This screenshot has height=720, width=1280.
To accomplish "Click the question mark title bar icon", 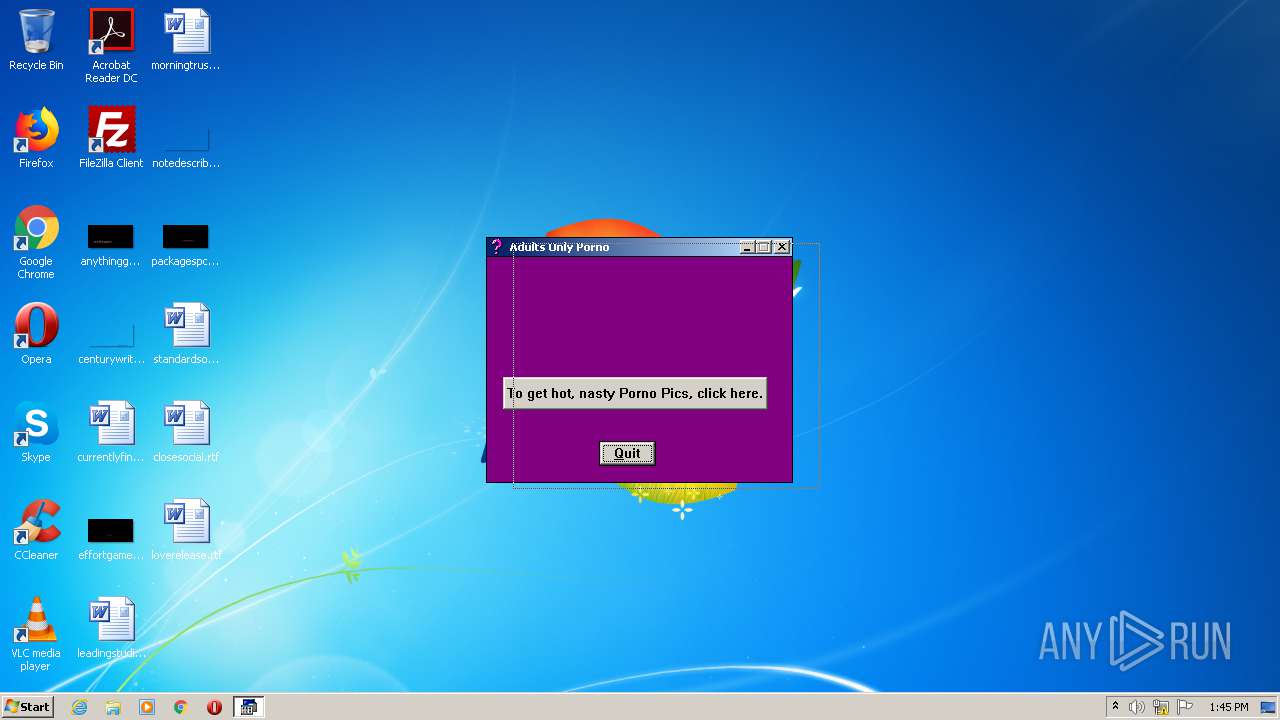I will [x=497, y=247].
